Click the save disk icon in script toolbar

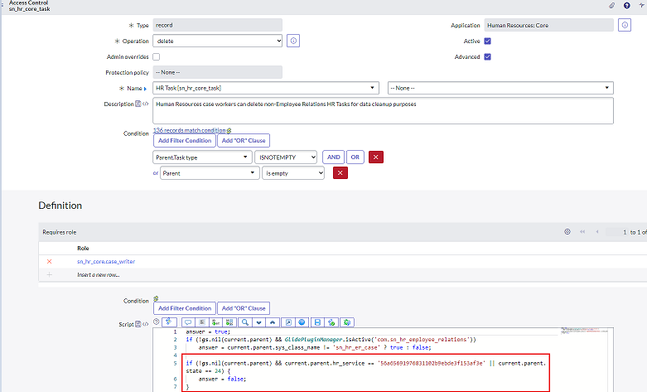[317, 322]
